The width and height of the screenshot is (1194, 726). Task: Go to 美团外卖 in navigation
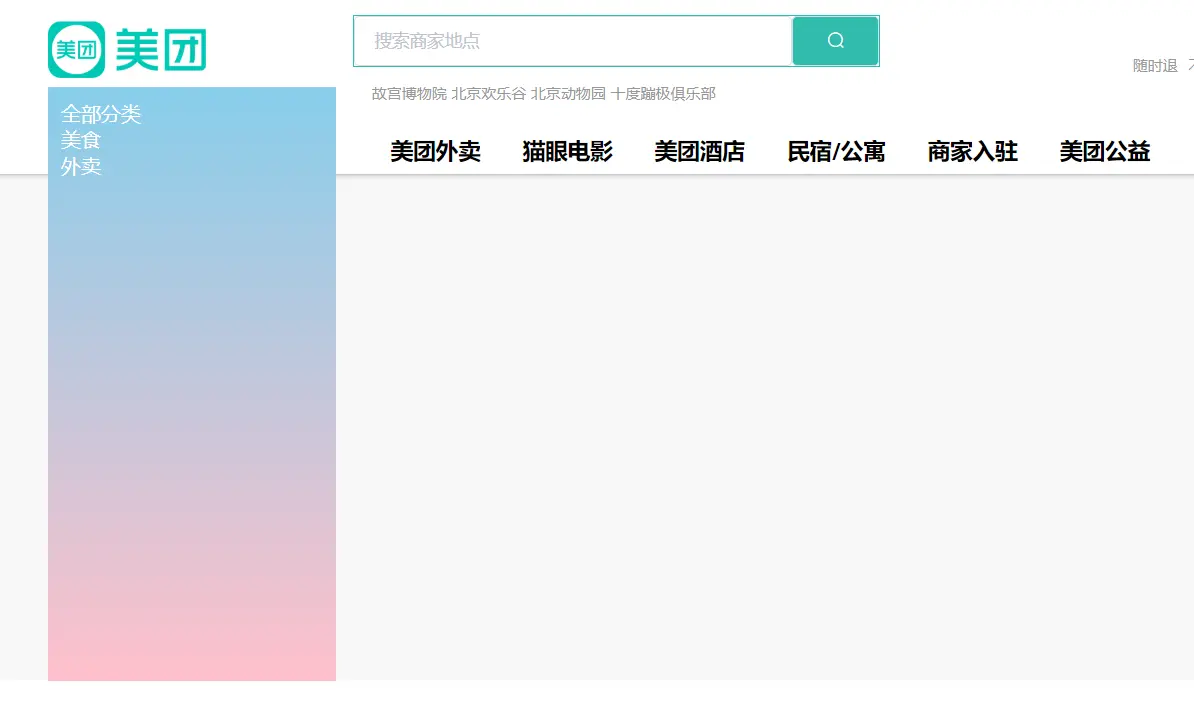[436, 152]
